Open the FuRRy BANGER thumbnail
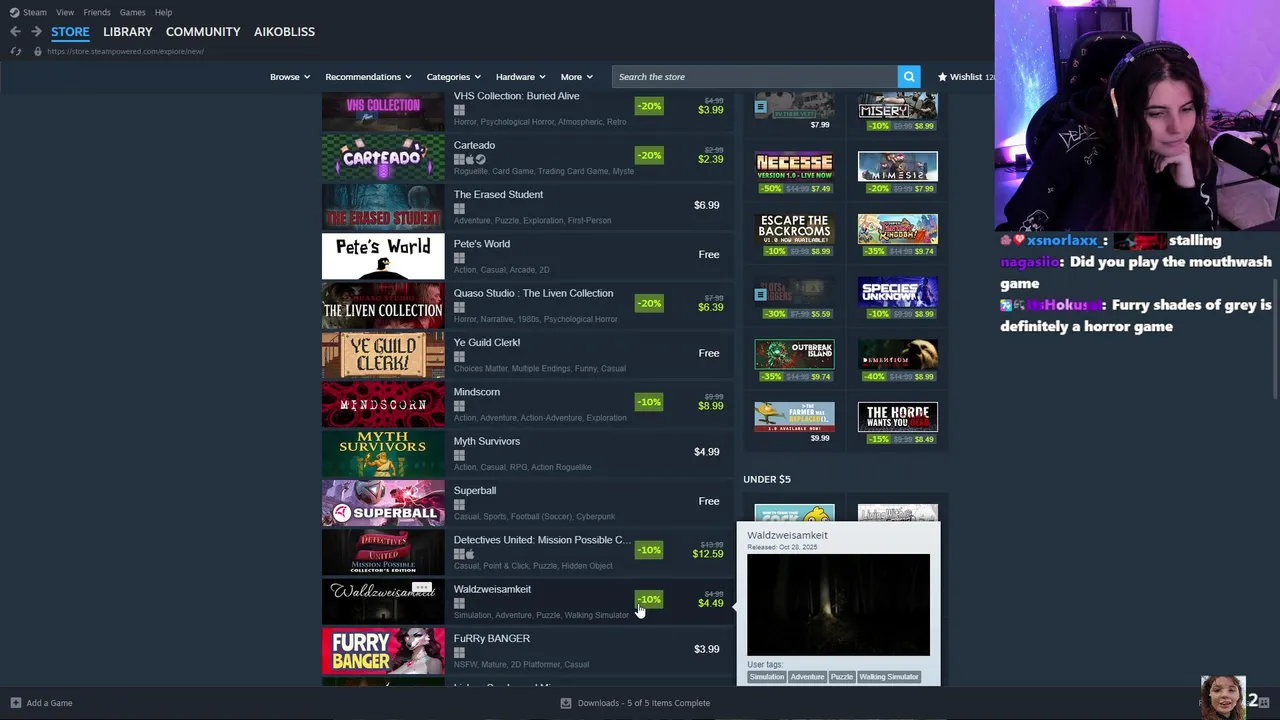The height and width of the screenshot is (720, 1280). coord(383,651)
